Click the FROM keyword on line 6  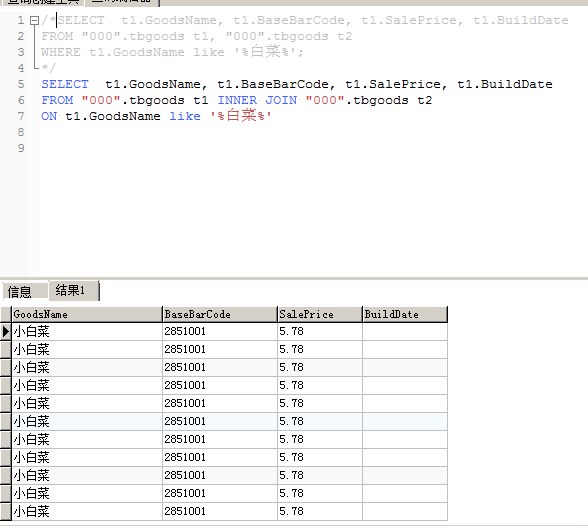57,100
